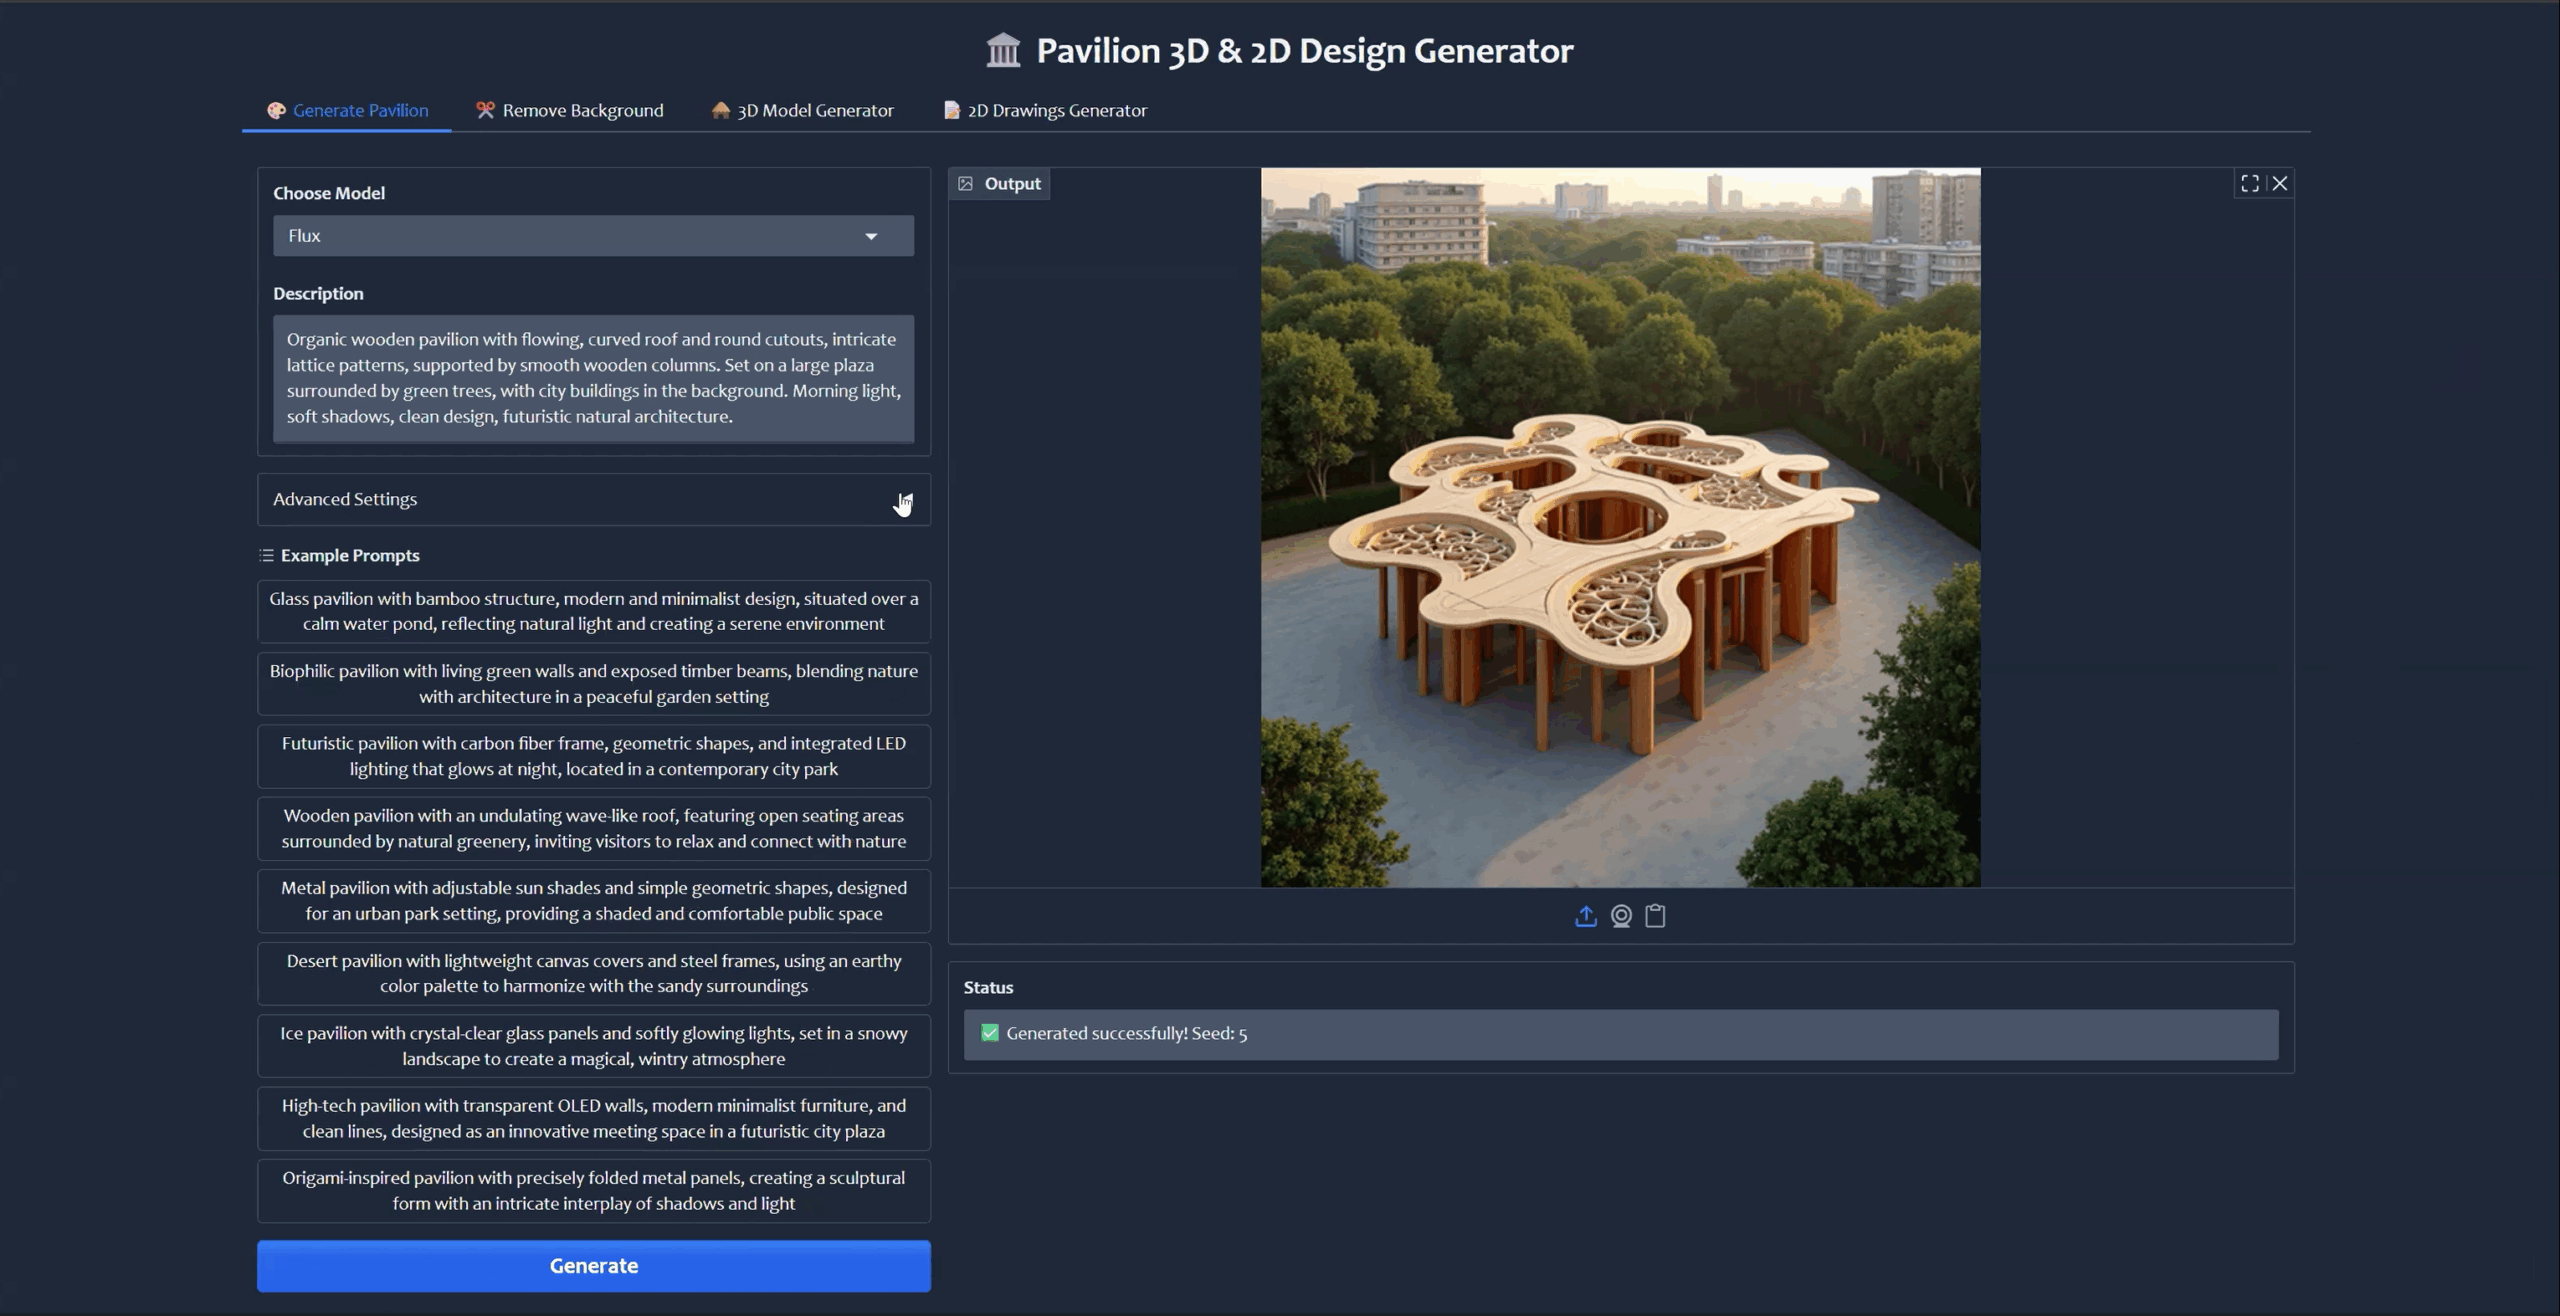Click the paste from clipboard icon
This screenshot has width=2560, height=1316.
1655,916
